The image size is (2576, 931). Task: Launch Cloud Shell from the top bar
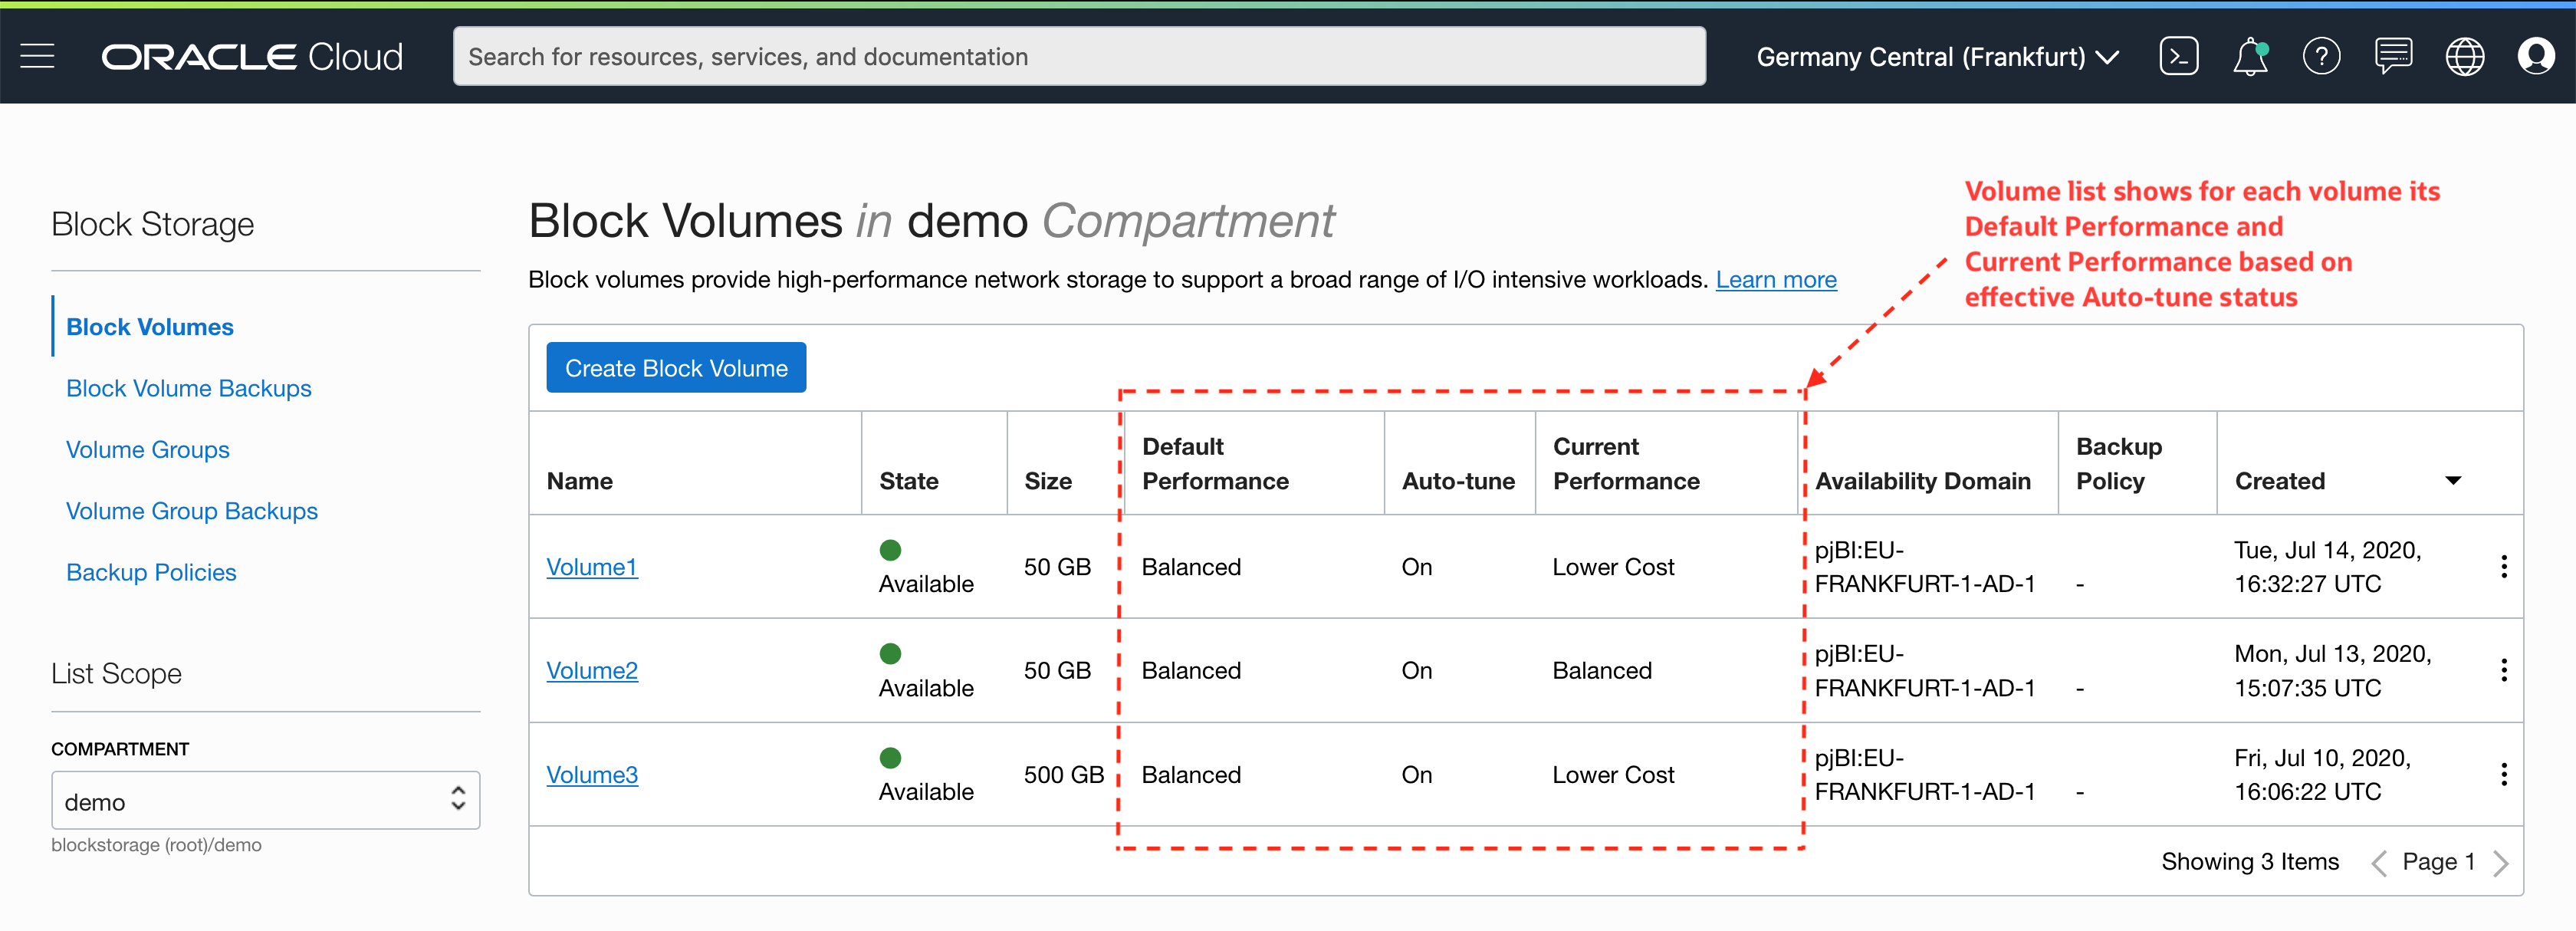[x=2179, y=56]
